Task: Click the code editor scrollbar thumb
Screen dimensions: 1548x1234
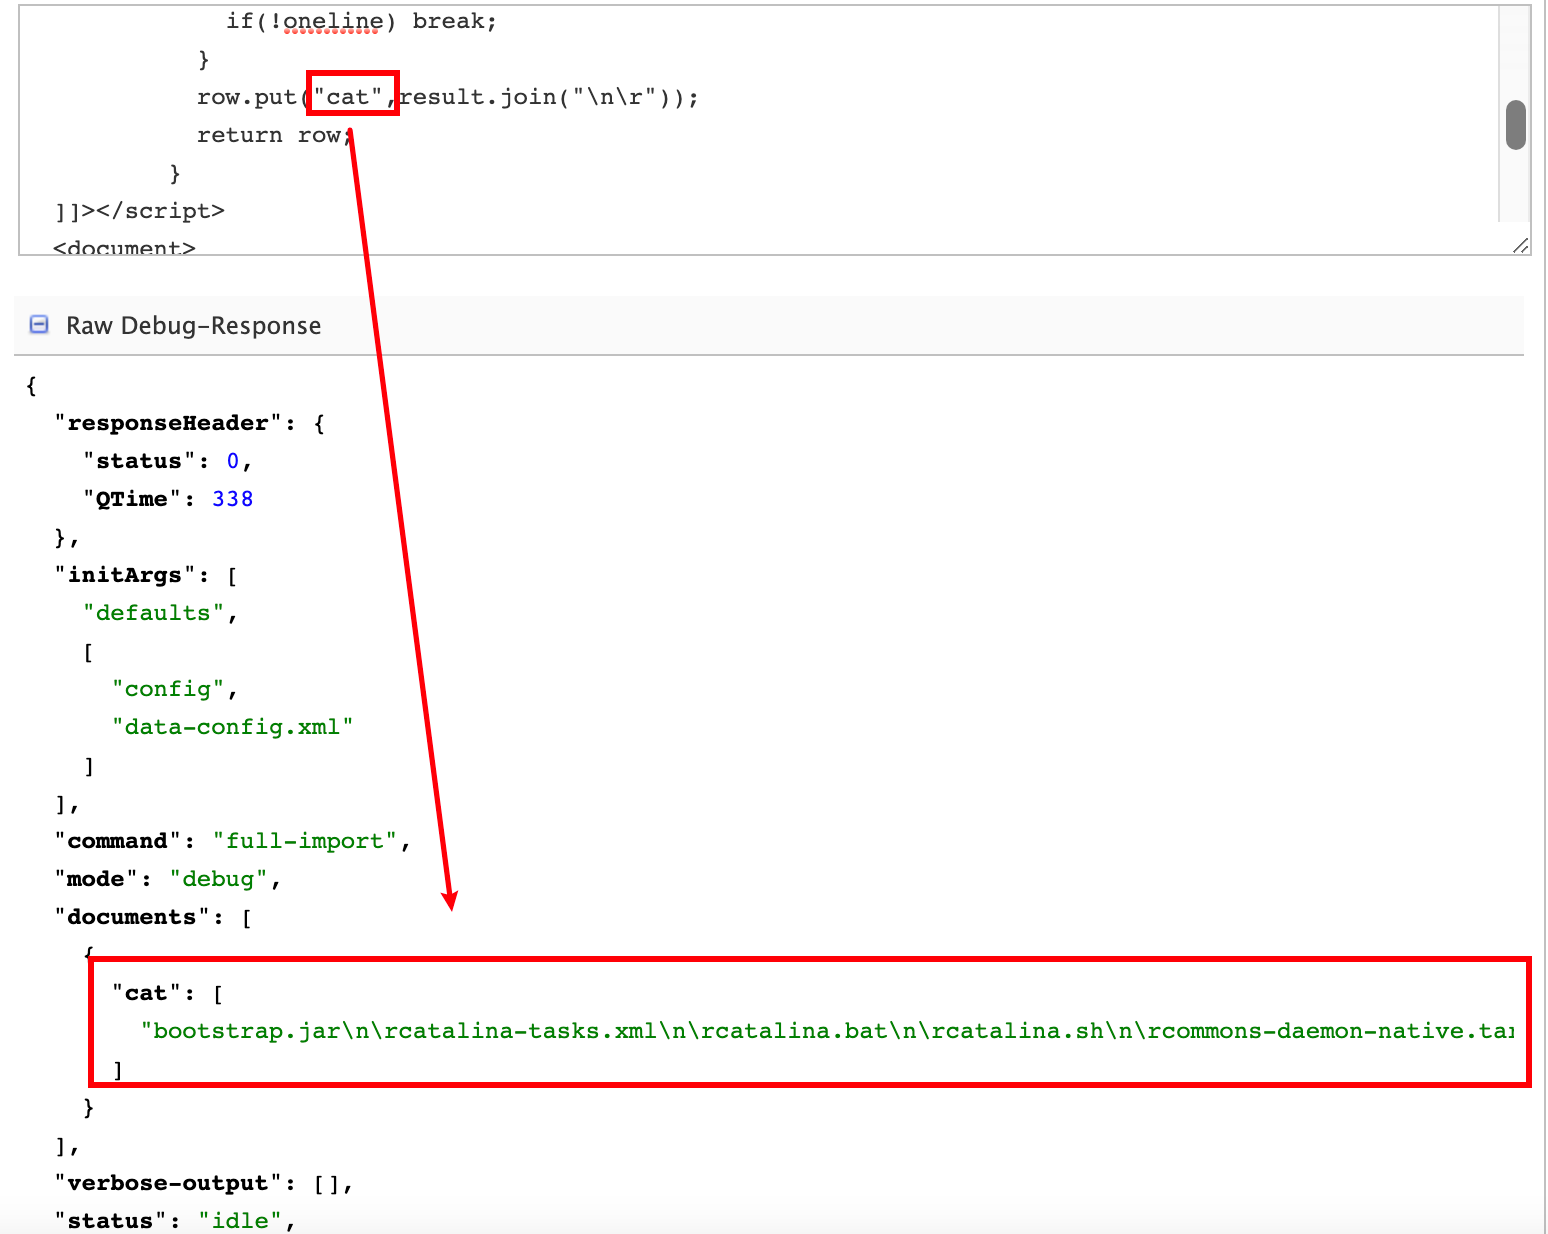Action: (1515, 125)
